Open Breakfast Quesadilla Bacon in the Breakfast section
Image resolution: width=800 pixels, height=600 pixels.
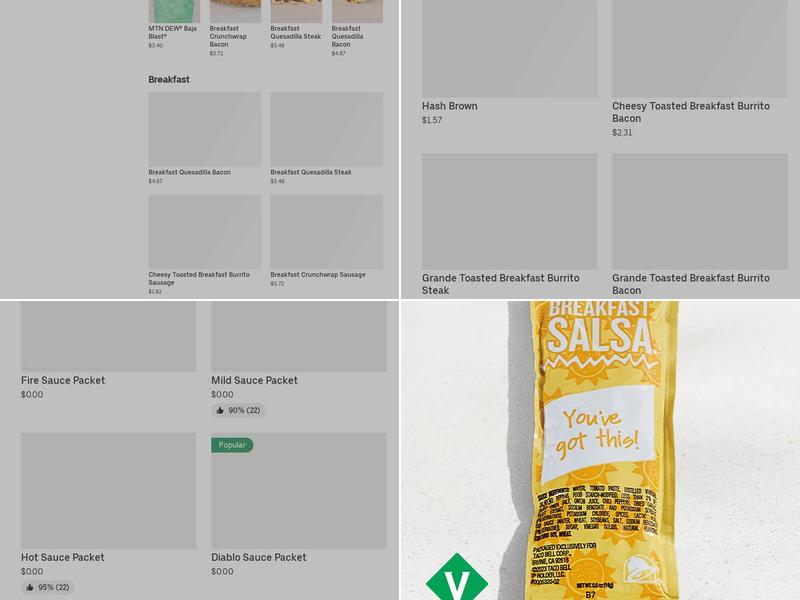205,138
